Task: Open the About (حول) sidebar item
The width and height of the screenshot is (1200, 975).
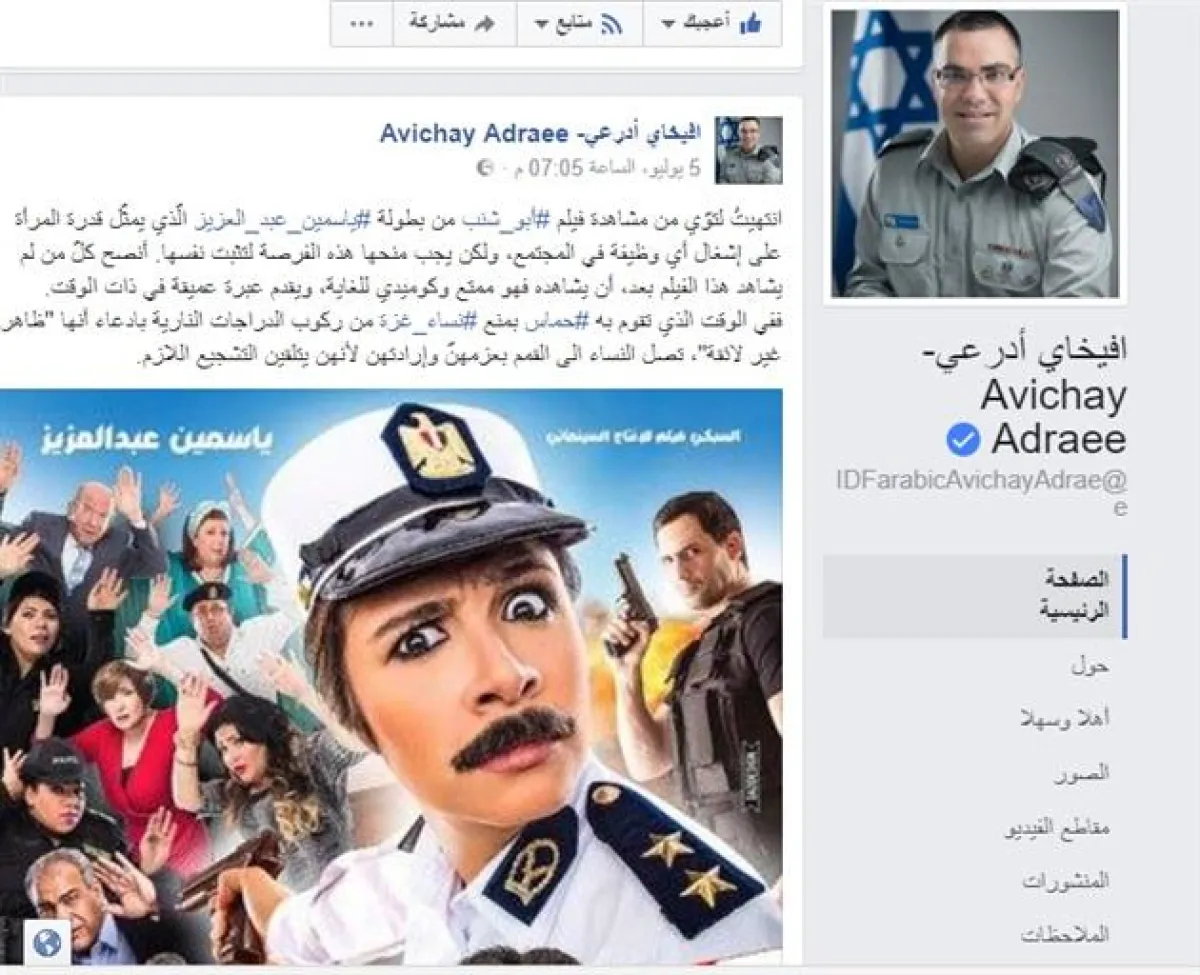Action: point(1096,665)
